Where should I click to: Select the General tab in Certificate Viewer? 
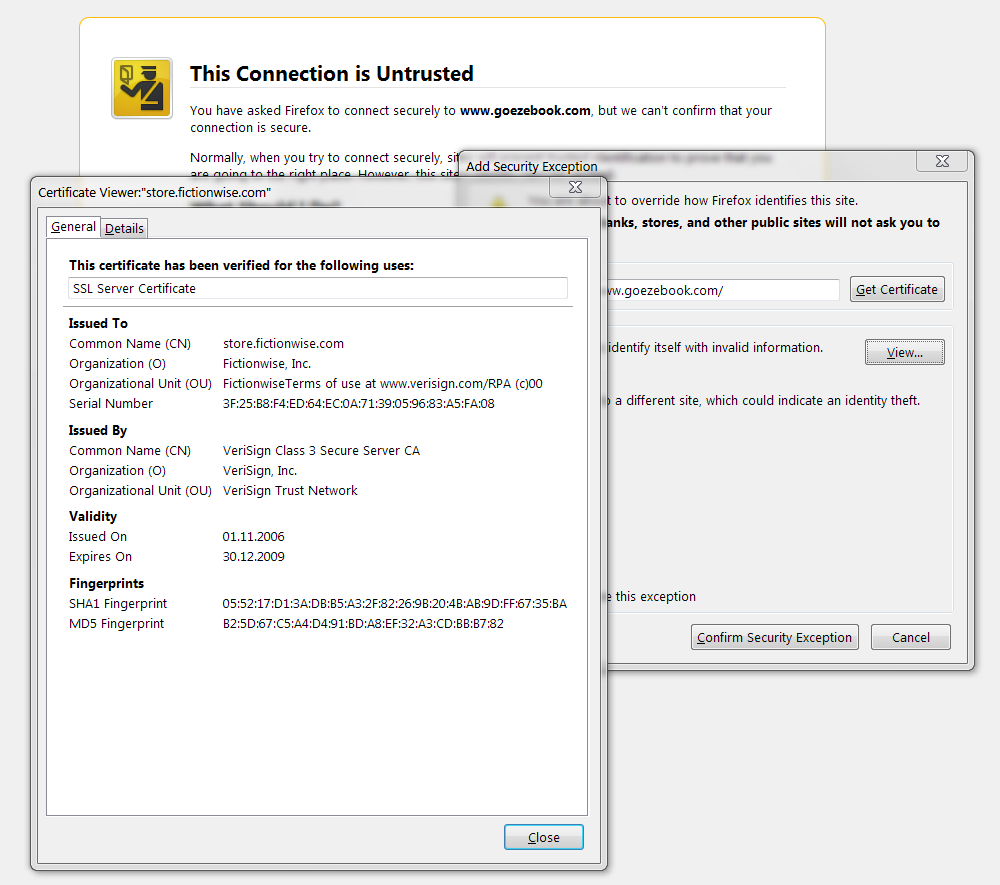click(73, 227)
